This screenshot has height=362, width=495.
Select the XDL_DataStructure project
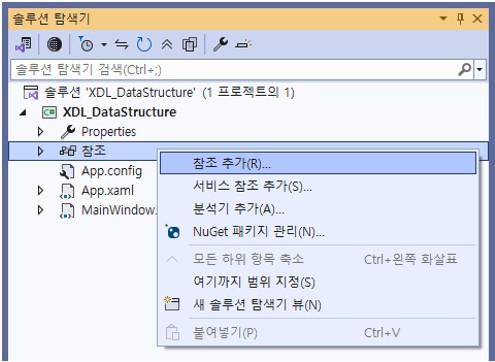(119, 112)
